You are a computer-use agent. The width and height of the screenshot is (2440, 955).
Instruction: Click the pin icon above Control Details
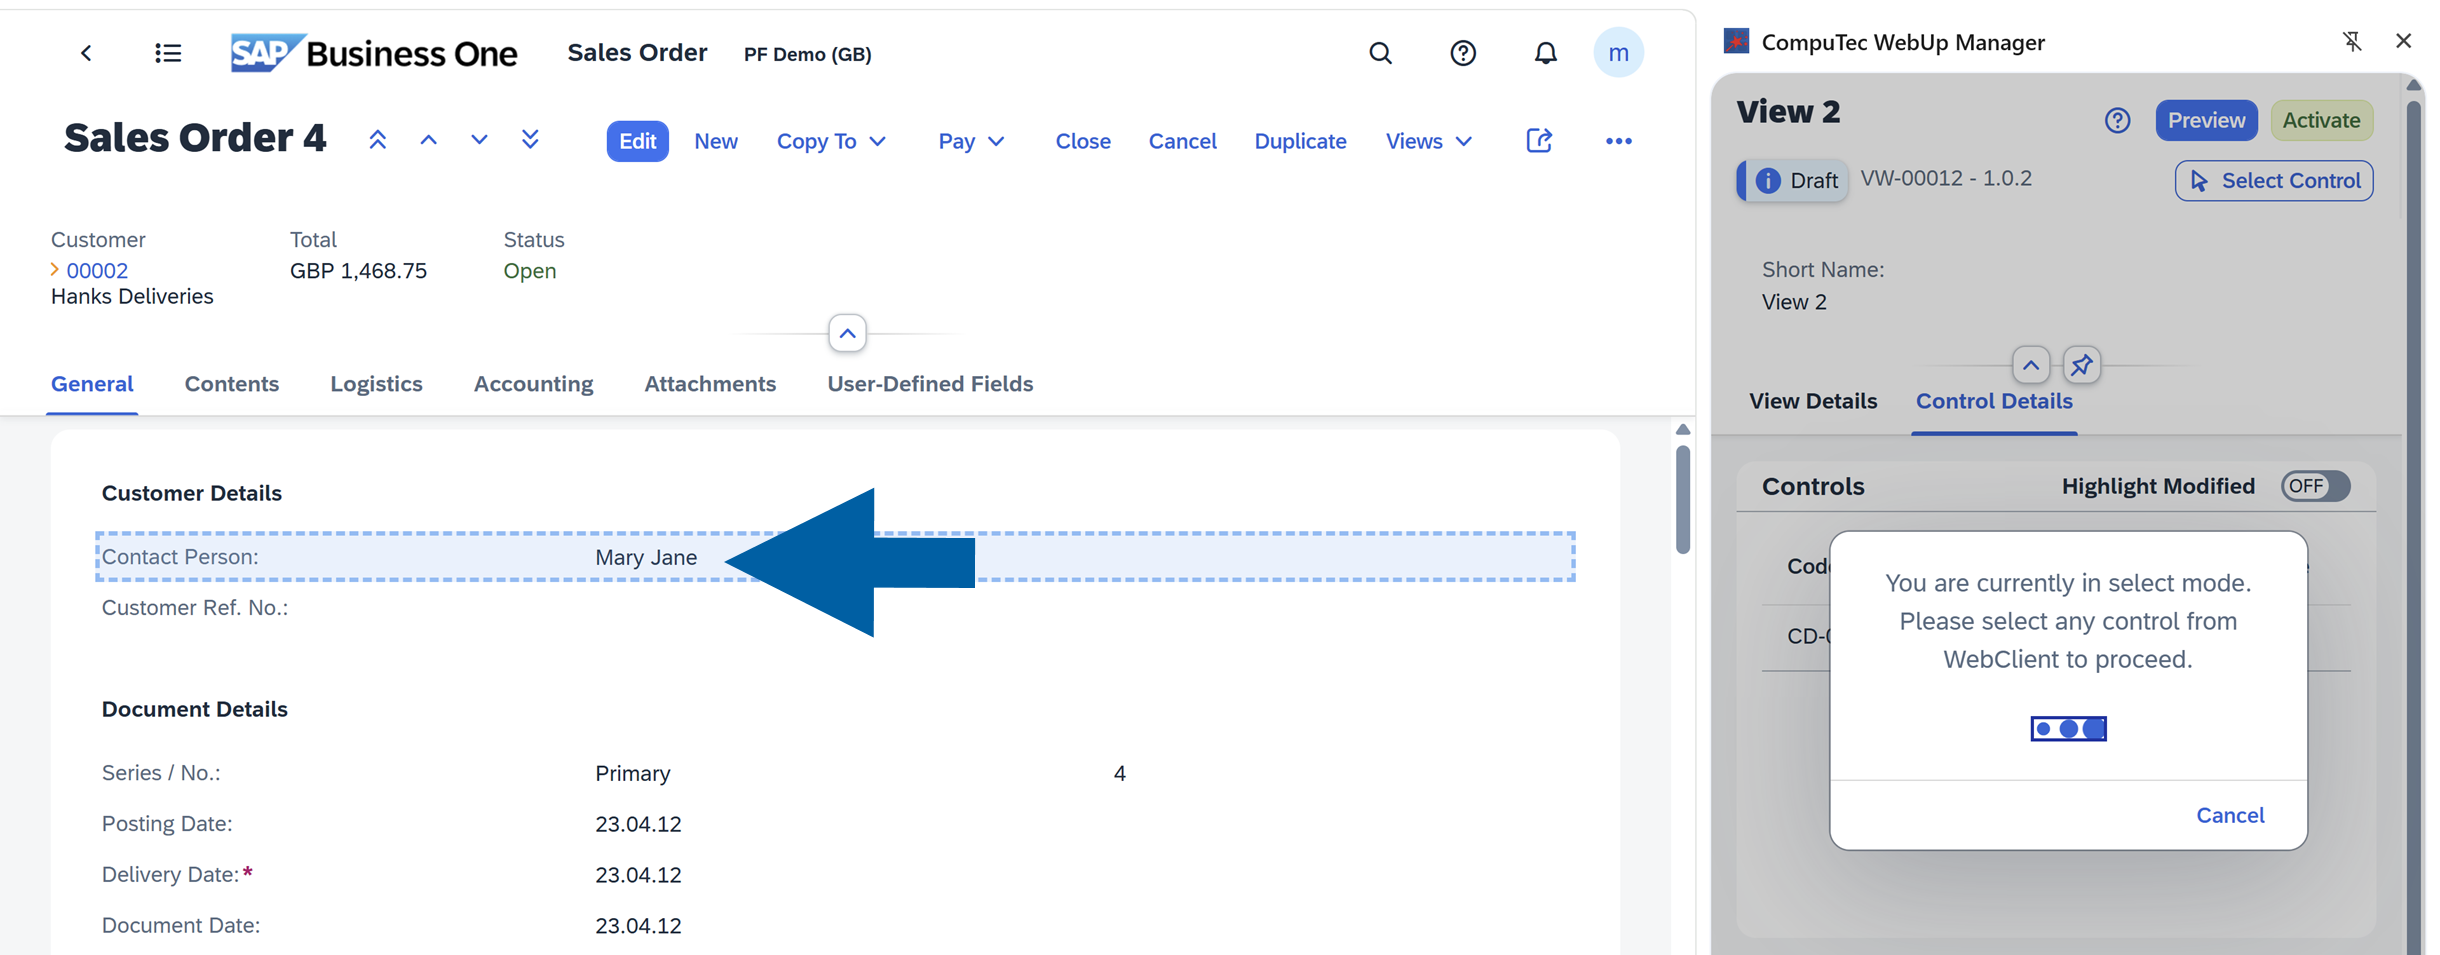(2083, 365)
